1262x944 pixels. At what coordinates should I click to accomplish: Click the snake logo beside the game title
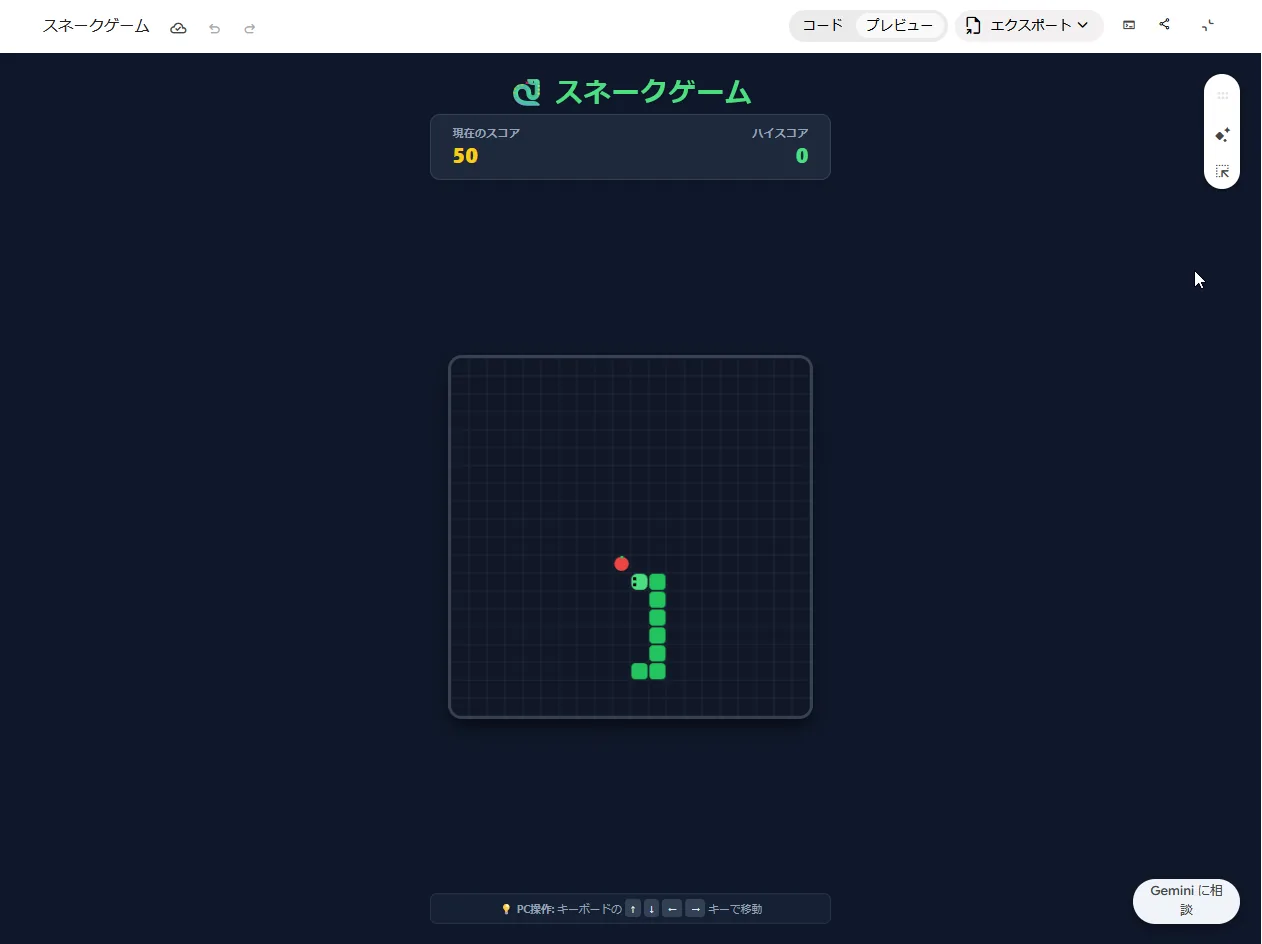527,92
